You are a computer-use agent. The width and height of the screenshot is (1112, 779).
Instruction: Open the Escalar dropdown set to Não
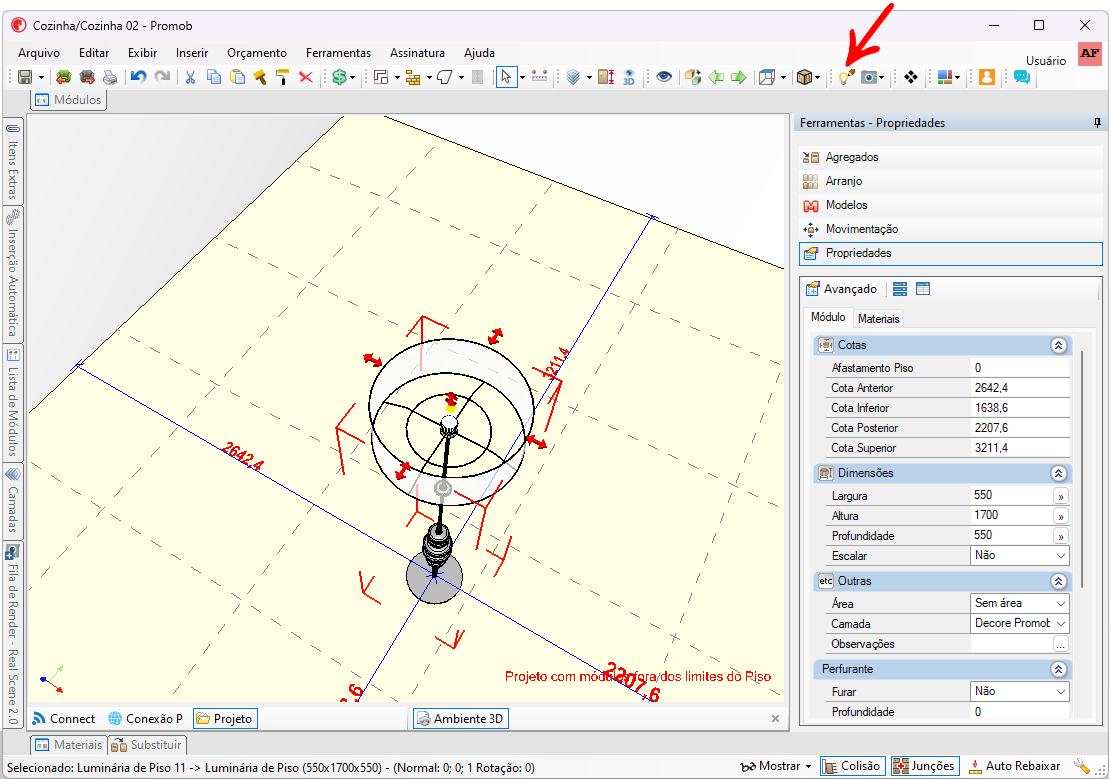point(1019,556)
